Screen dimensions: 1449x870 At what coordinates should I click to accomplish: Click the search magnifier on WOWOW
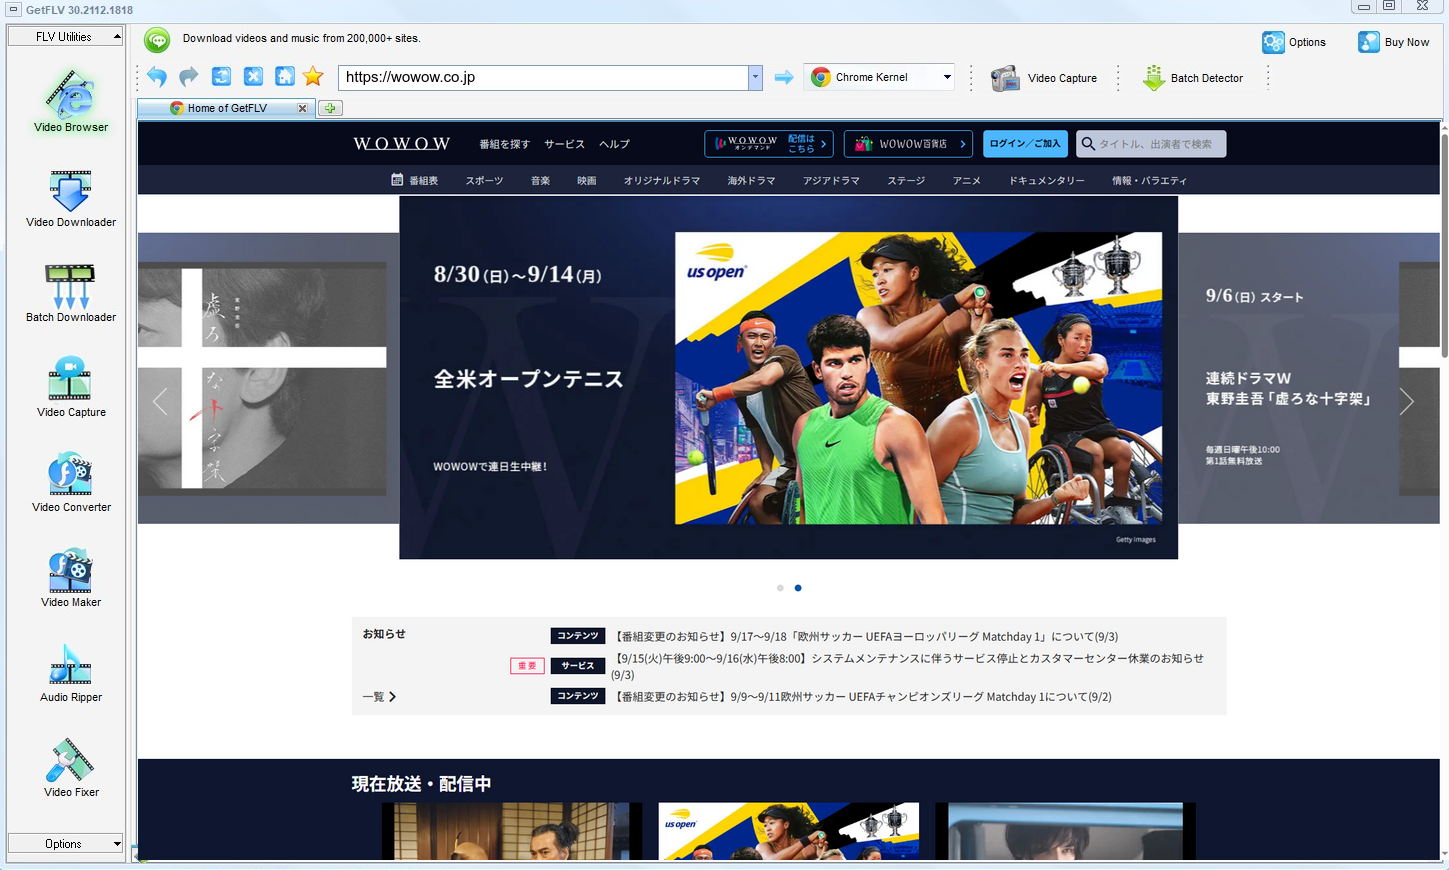pyautogui.click(x=1088, y=144)
